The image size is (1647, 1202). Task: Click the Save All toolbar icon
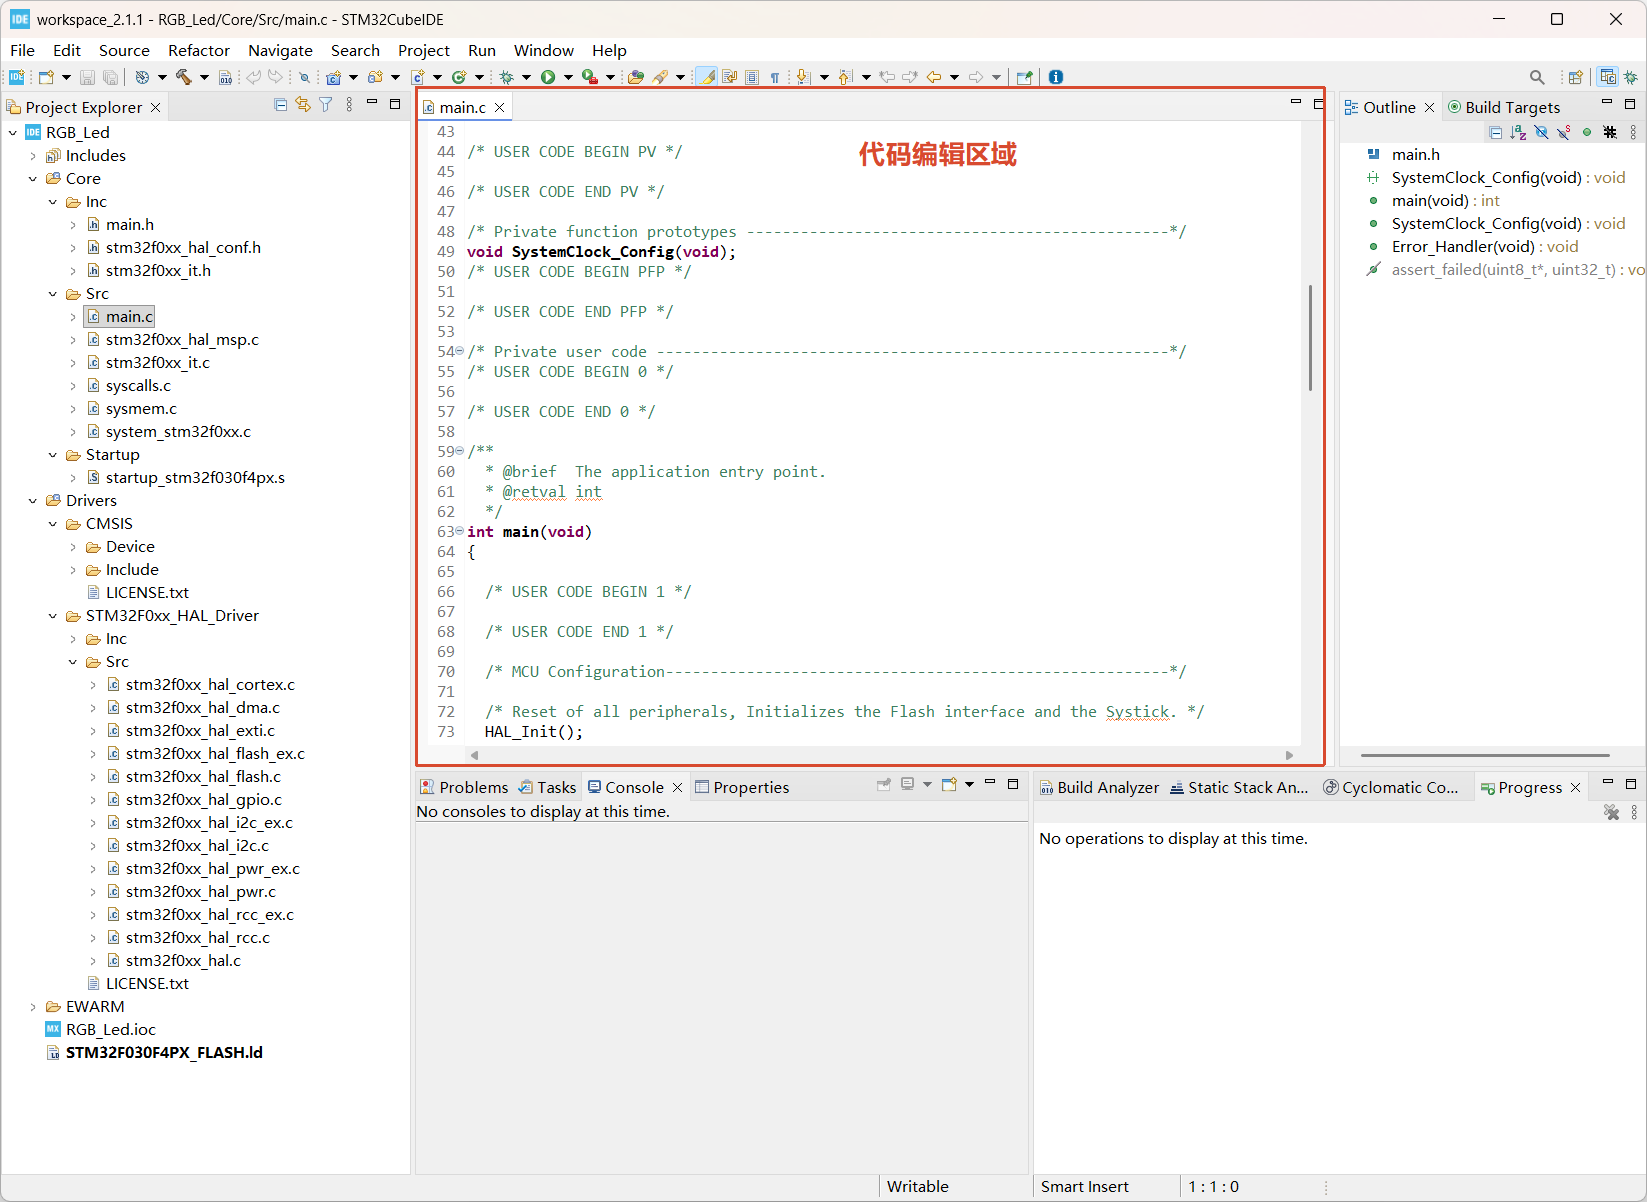(110, 77)
